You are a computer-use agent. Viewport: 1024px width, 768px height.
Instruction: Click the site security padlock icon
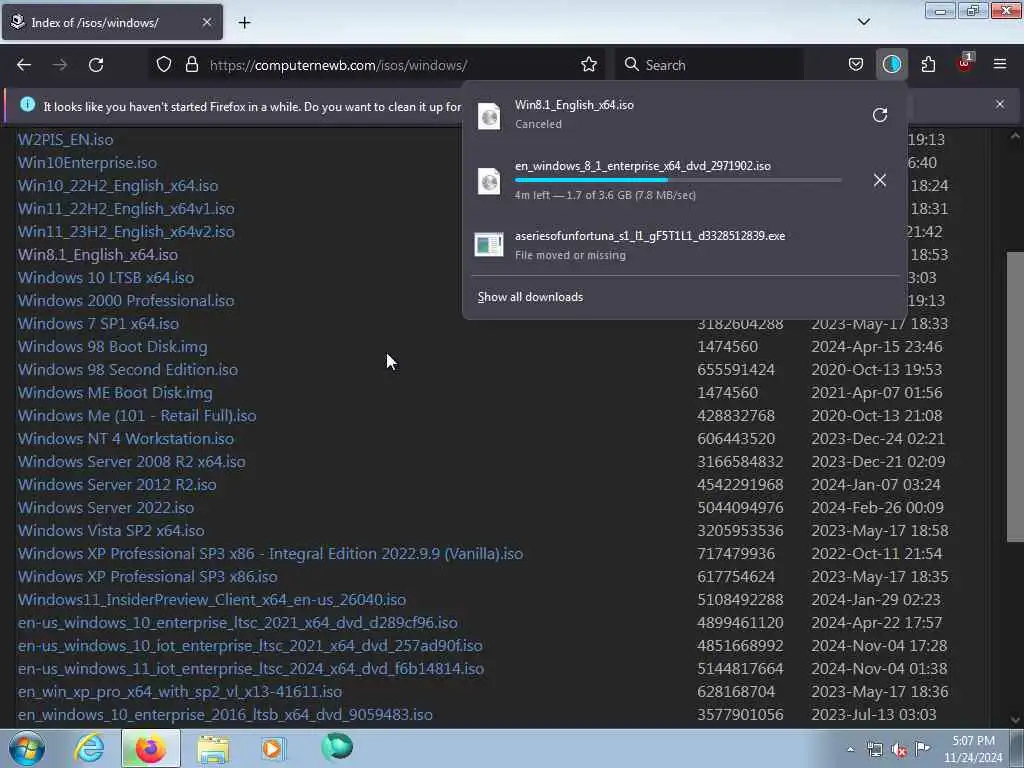191,65
